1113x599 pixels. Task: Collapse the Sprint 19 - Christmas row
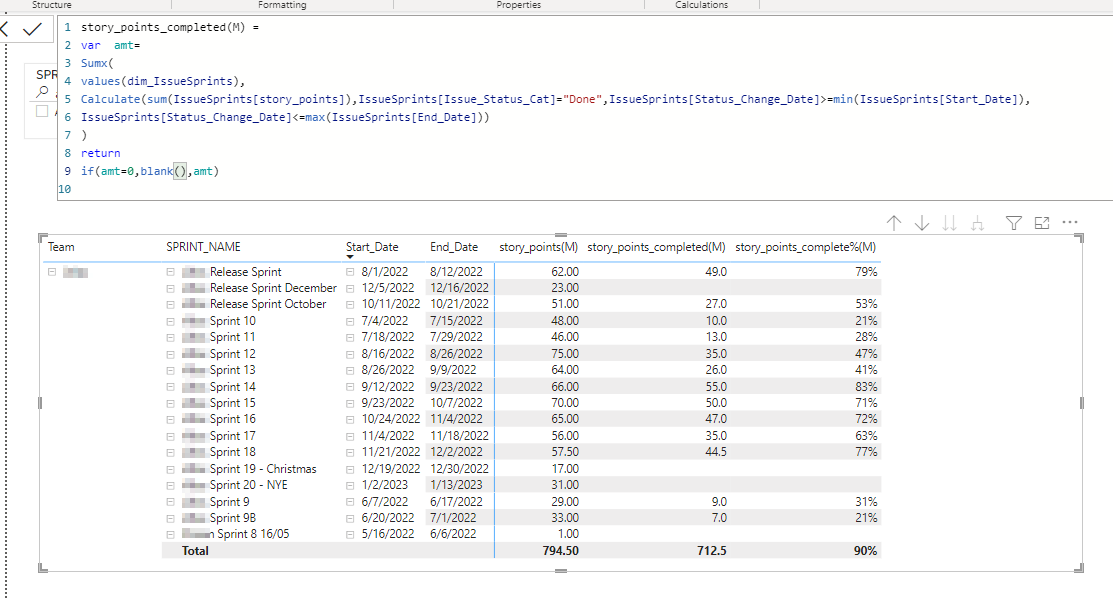pyautogui.click(x=170, y=469)
